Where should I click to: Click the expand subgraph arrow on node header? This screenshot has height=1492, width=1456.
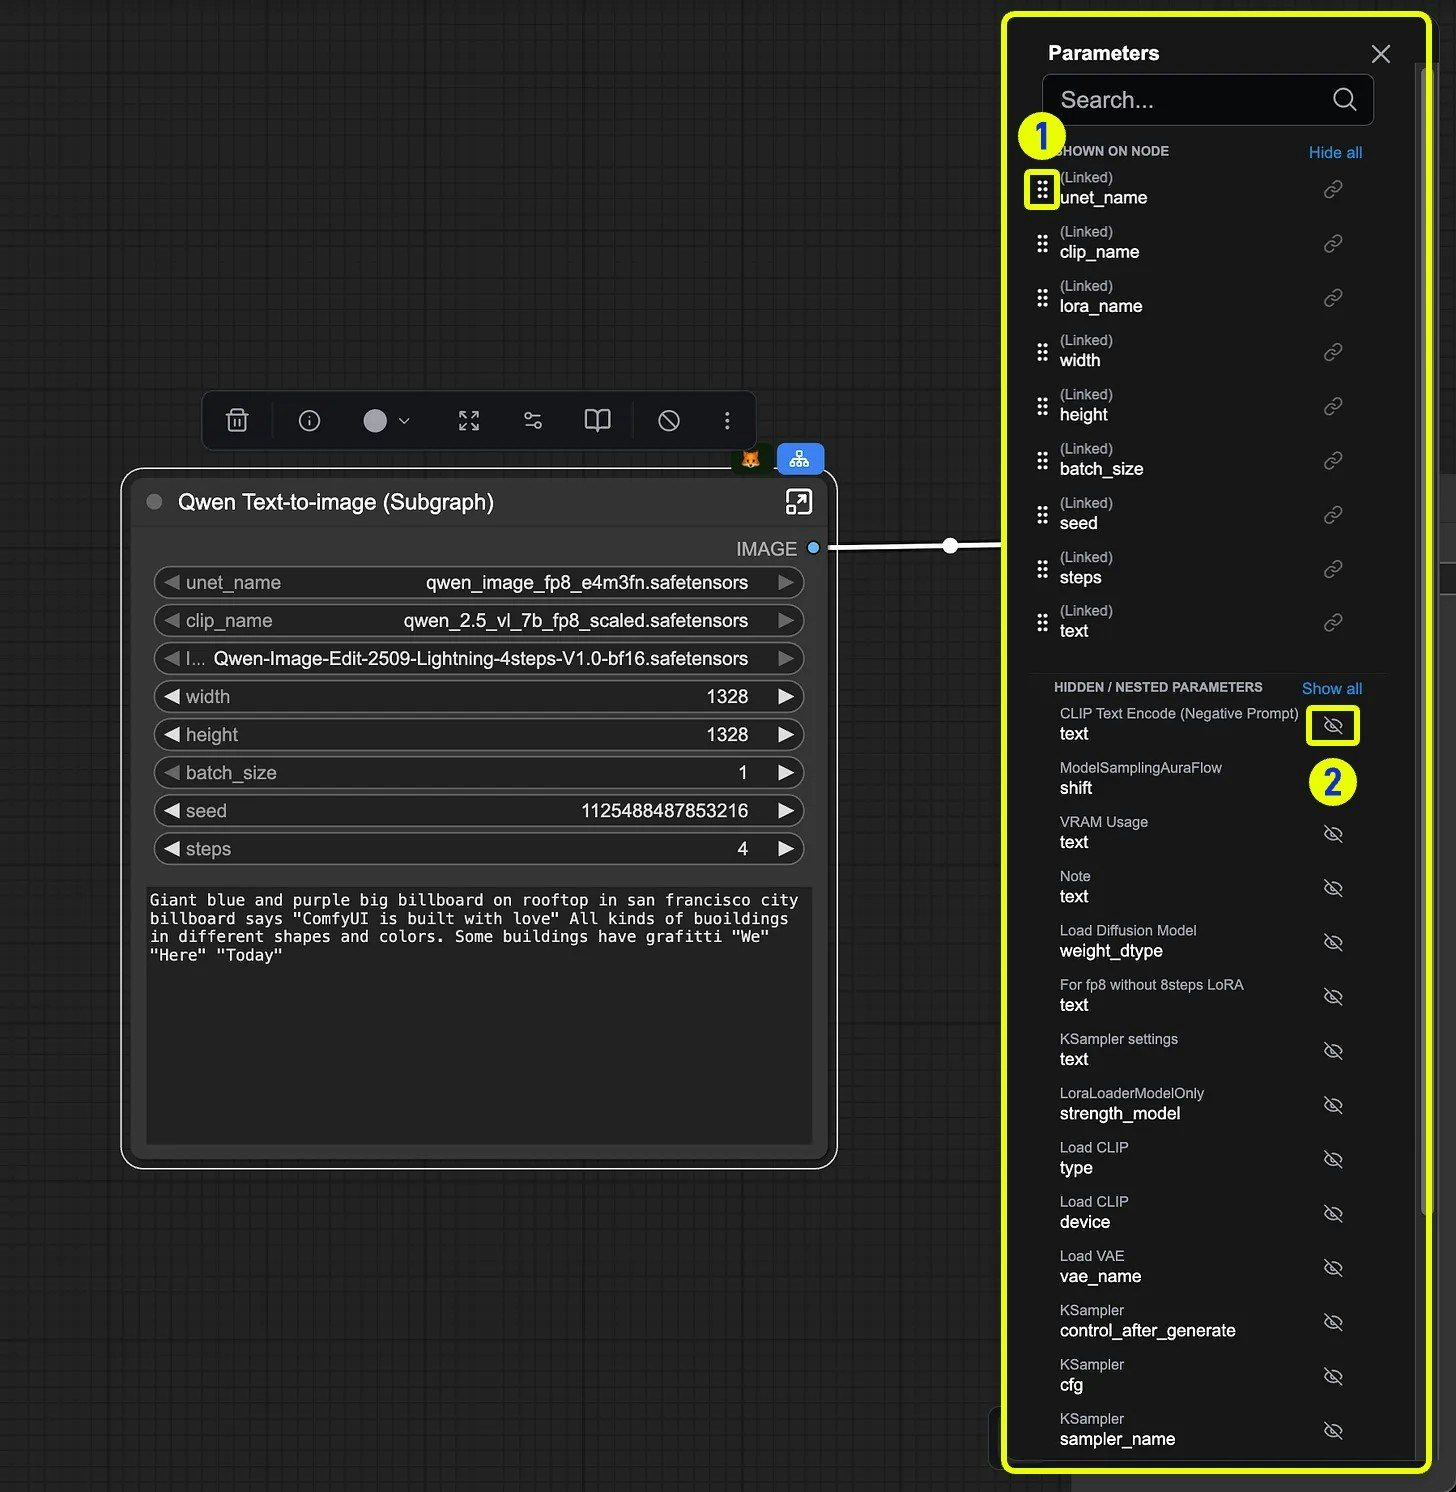point(798,502)
